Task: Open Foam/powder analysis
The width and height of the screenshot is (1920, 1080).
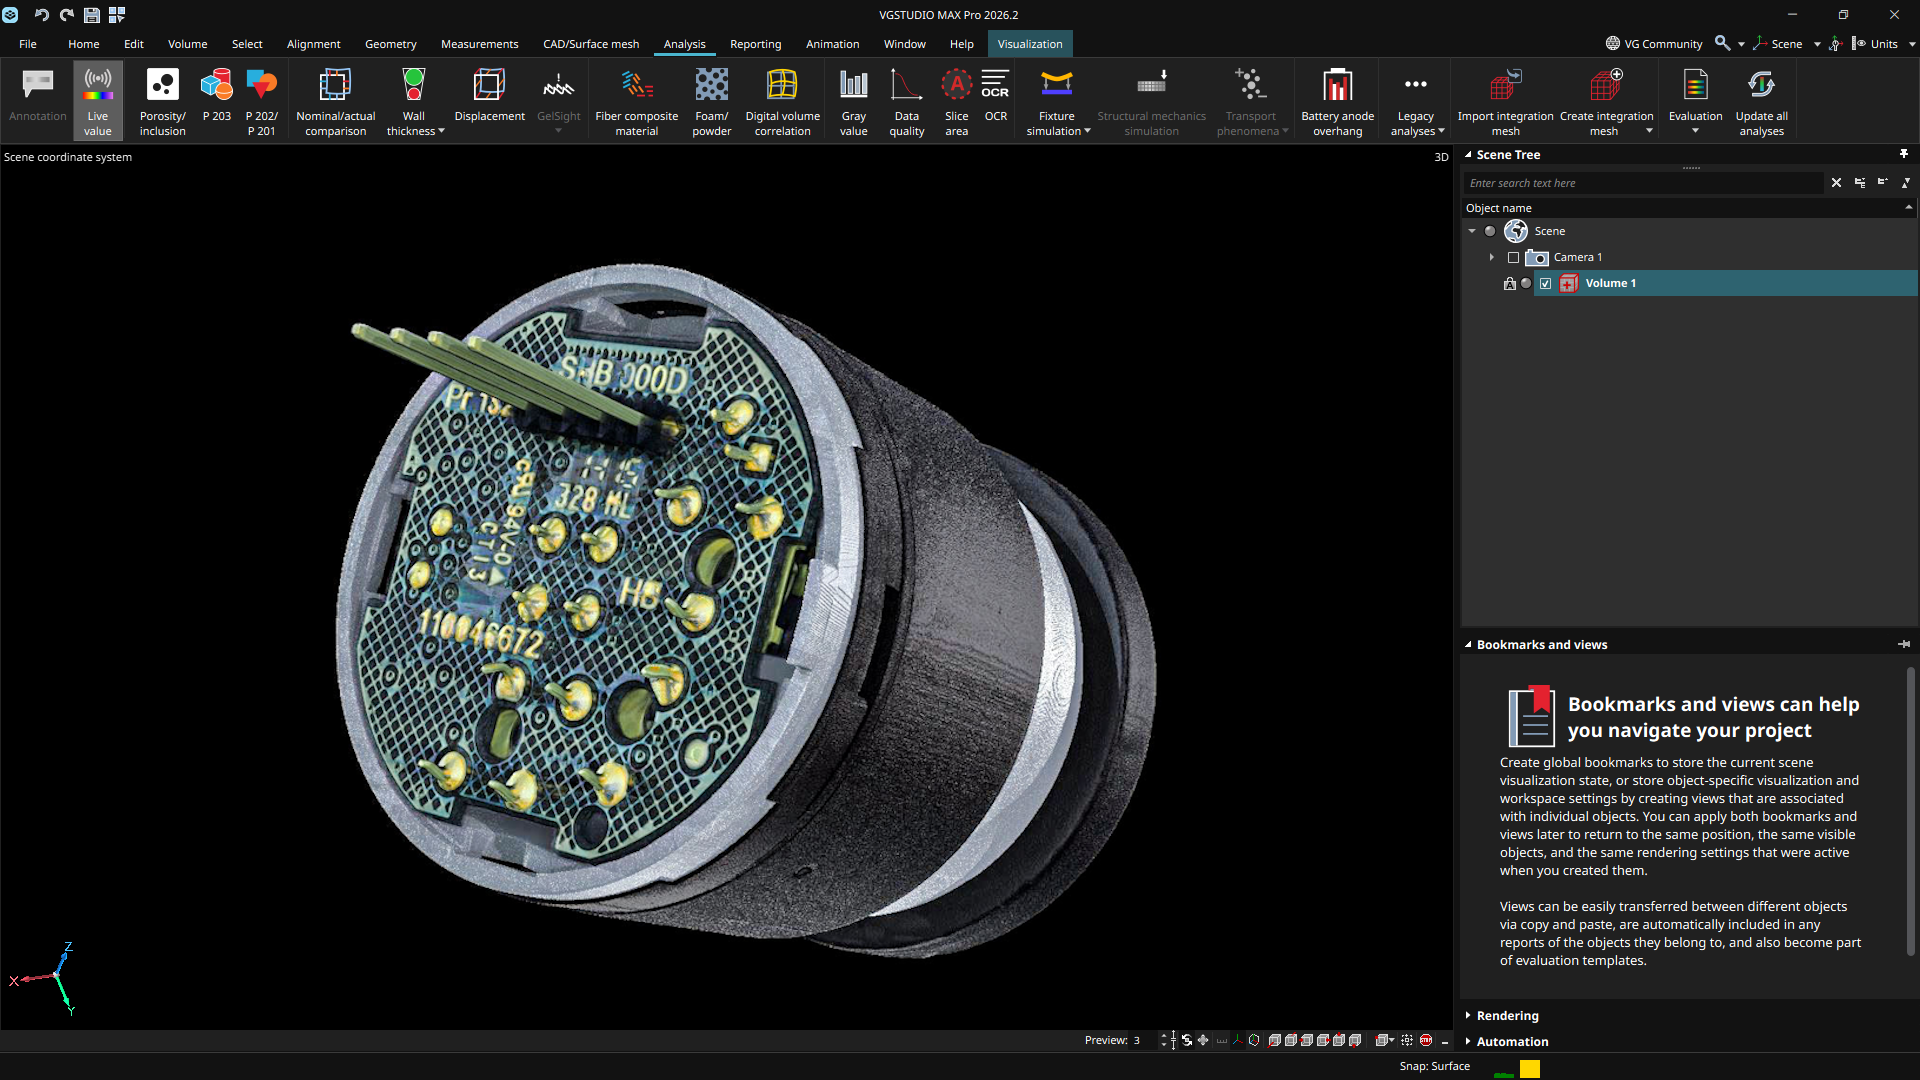Action: click(712, 101)
